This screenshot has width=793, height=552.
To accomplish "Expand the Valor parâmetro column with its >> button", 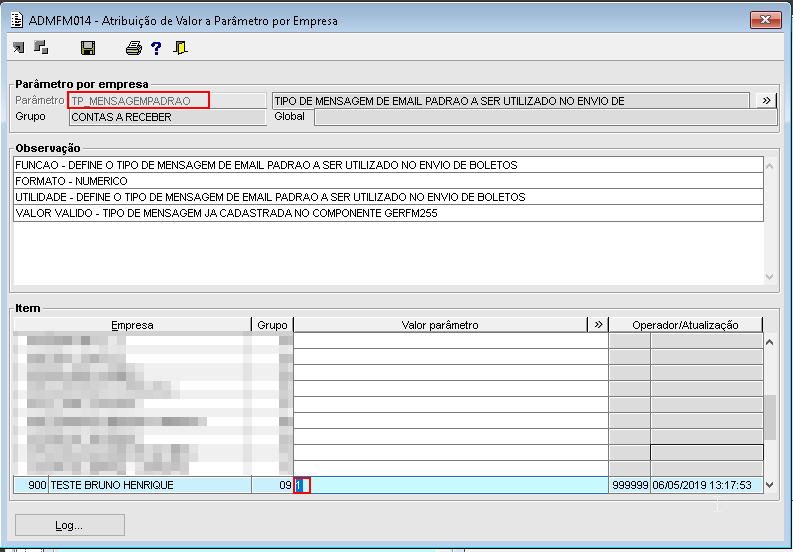I will [x=598, y=324].
